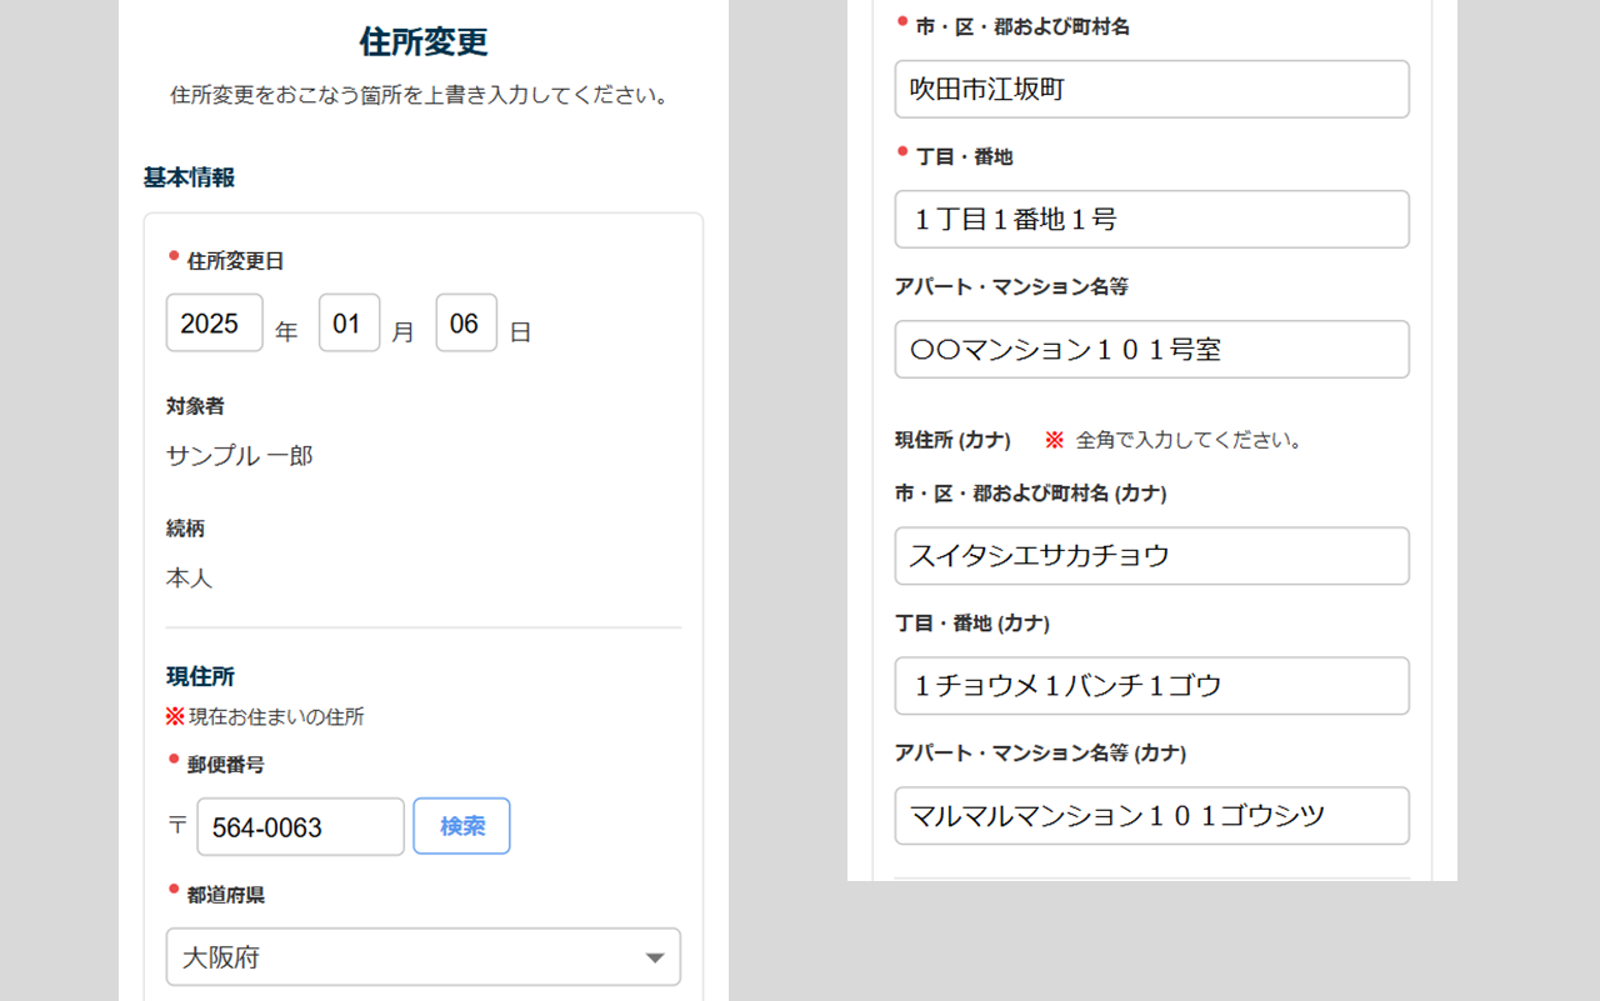Click the name サンプル 一郎

239,456
